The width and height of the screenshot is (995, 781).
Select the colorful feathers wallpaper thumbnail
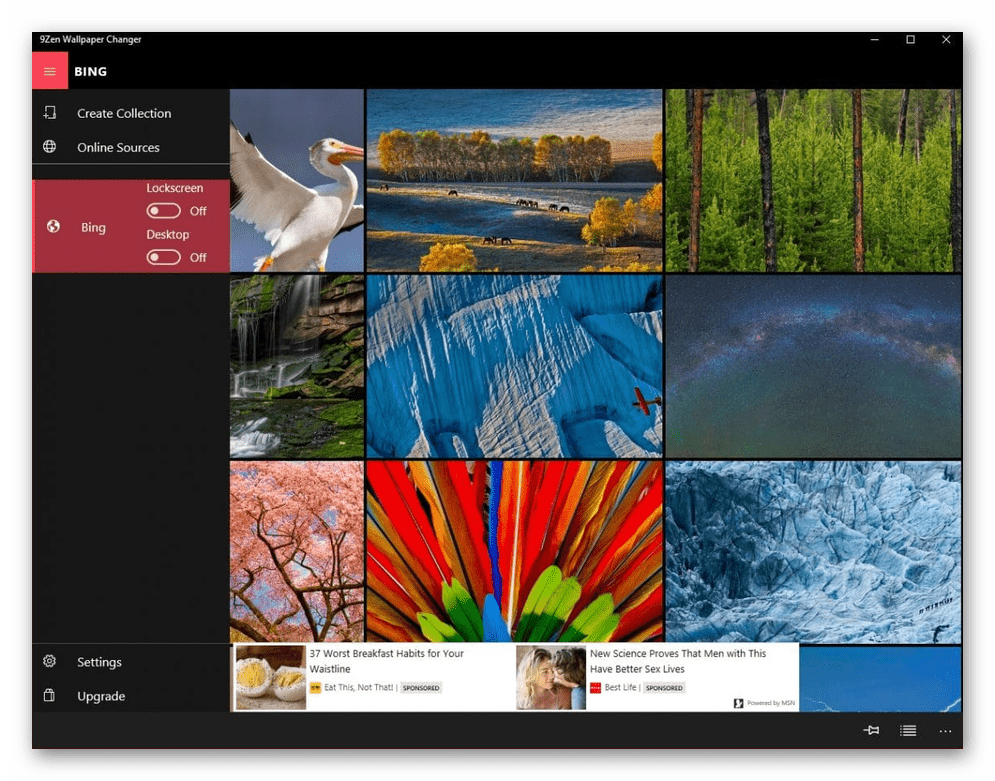(514, 551)
